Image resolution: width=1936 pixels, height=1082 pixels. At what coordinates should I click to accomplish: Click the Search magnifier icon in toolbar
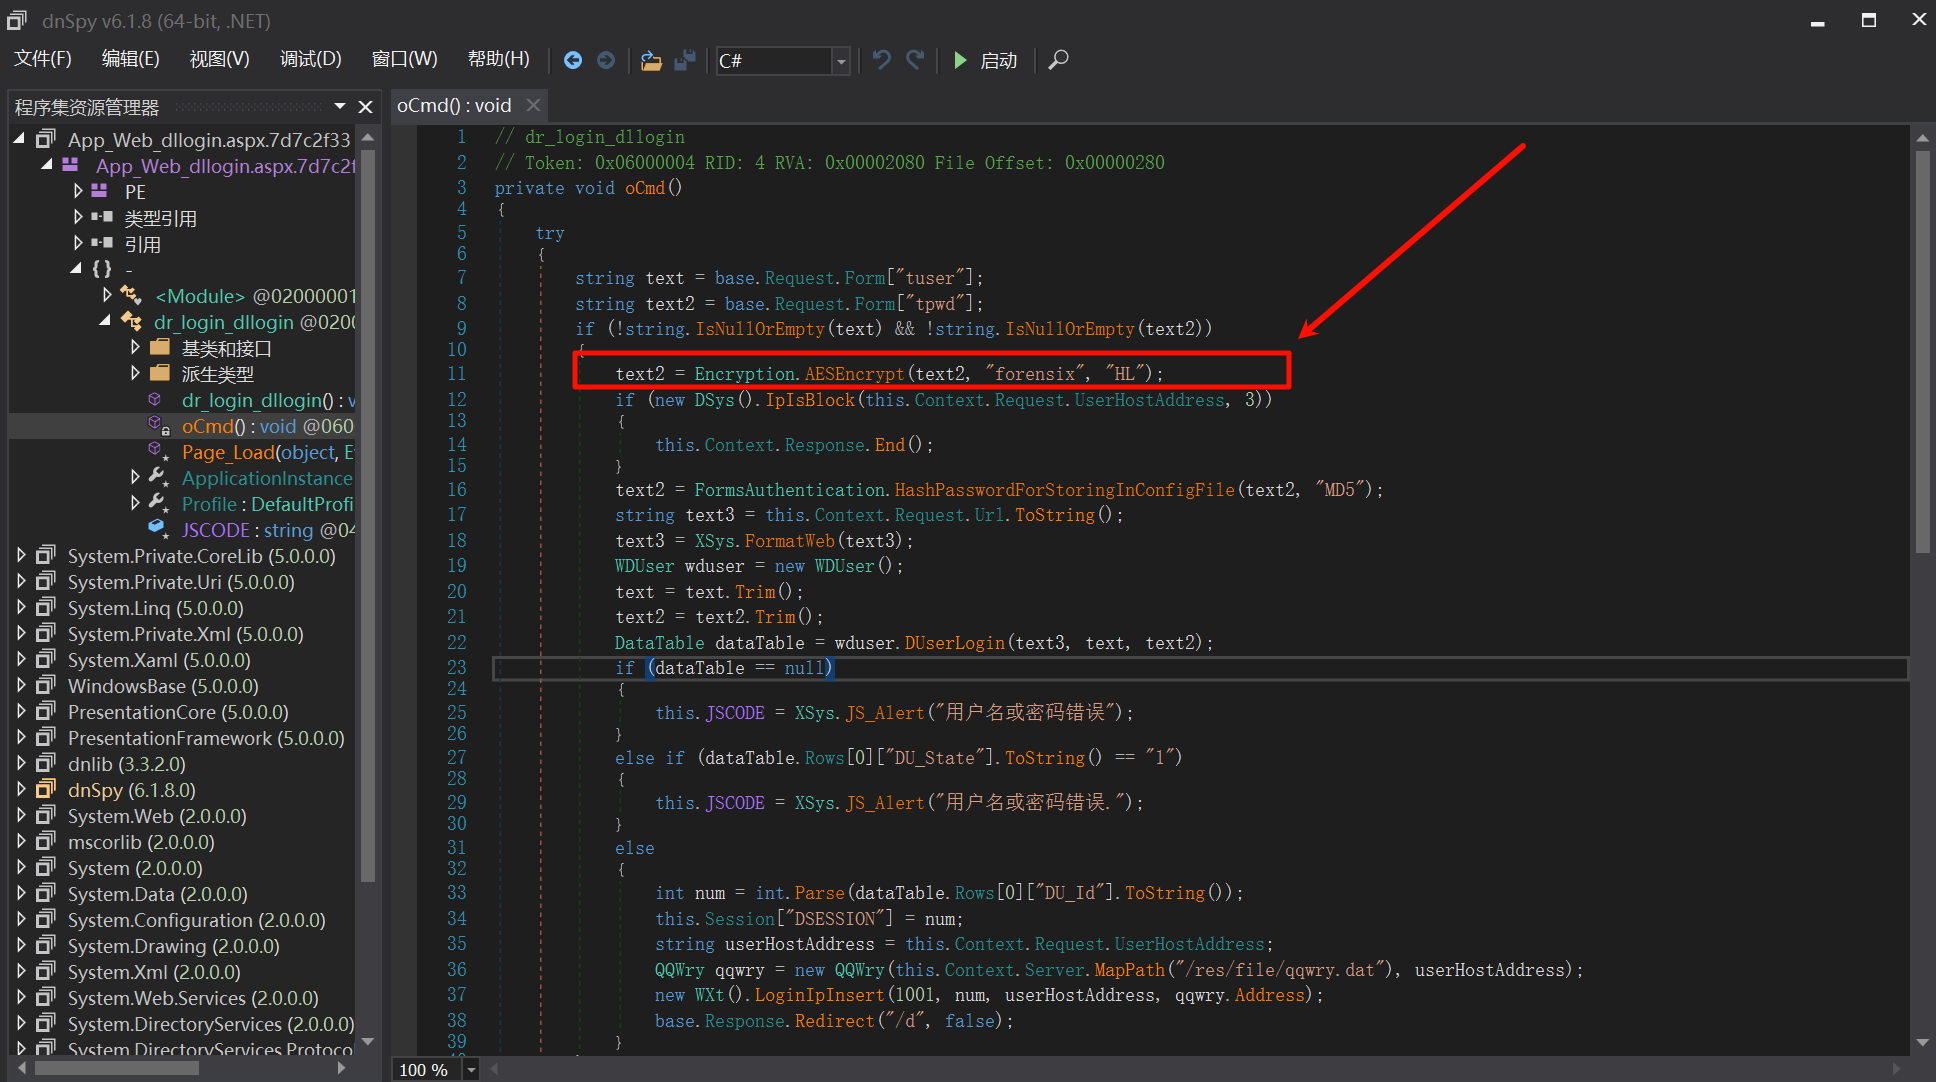click(x=1058, y=60)
